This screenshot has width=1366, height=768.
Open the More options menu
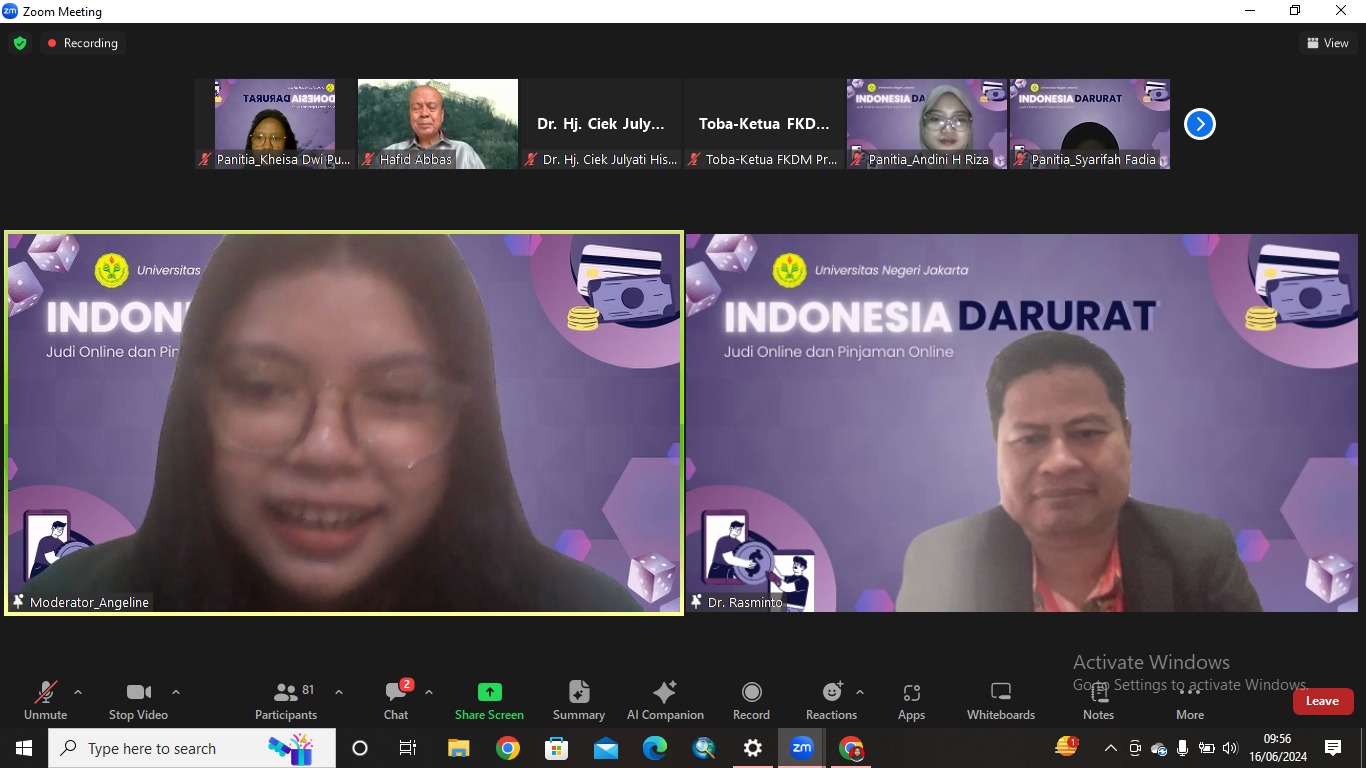[1190, 700]
